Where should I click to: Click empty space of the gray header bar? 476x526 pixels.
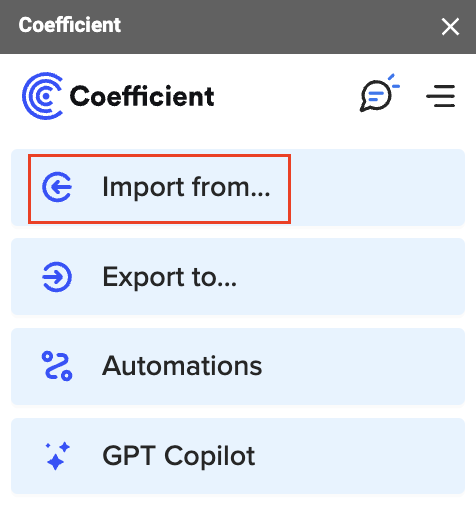pyautogui.click(x=278, y=27)
